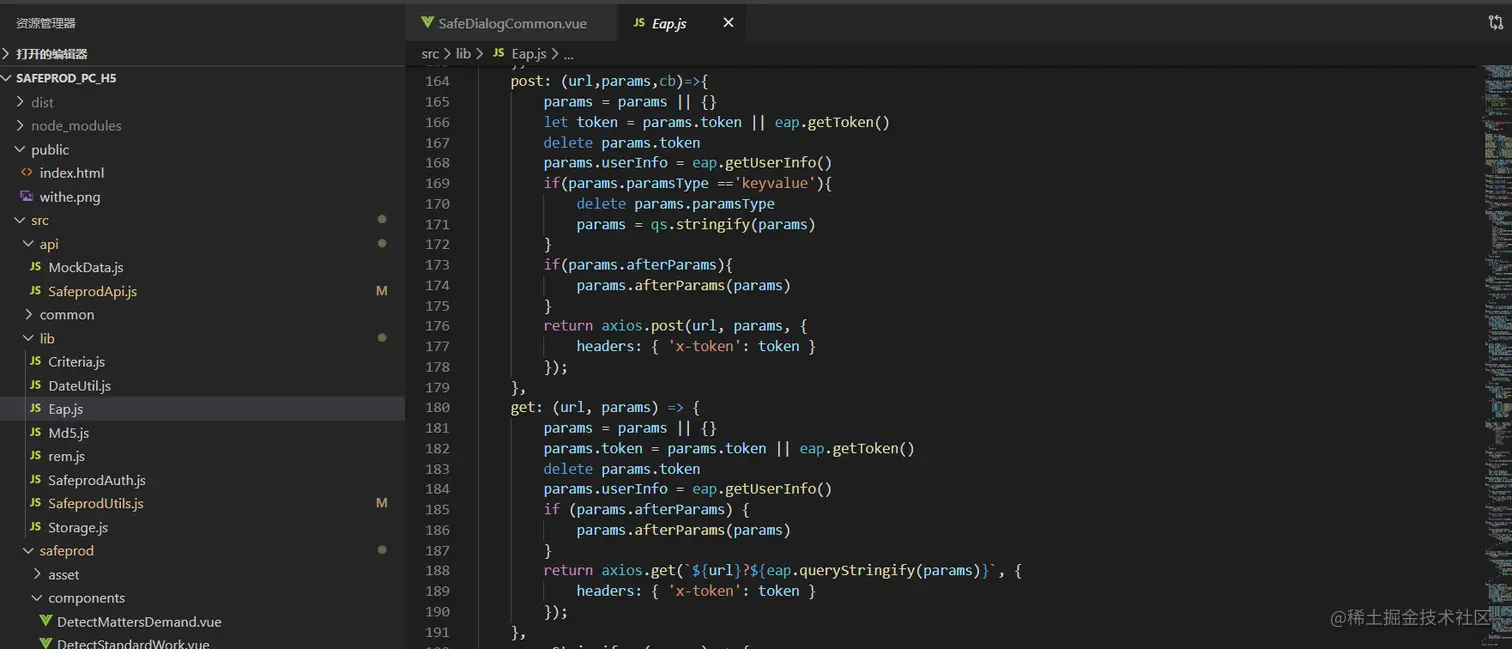The image size is (1512, 649).
Task: Click the M status badge on SafeprodApi.js
Action: (x=381, y=291)
